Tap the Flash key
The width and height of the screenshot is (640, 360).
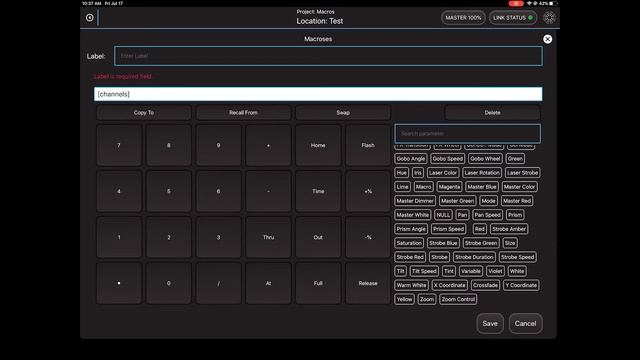pos(368,145)
